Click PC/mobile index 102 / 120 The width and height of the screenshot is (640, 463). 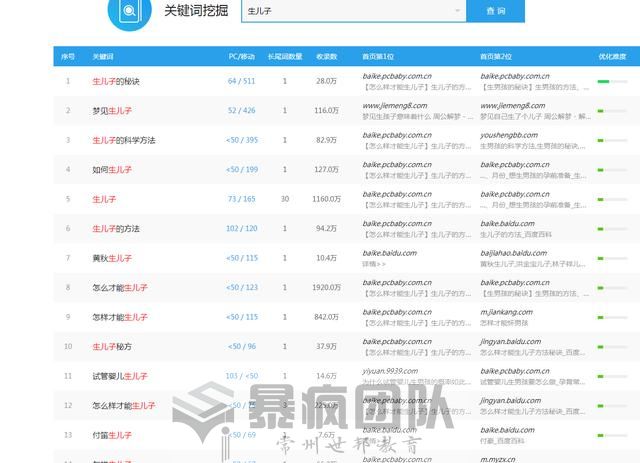242,228
